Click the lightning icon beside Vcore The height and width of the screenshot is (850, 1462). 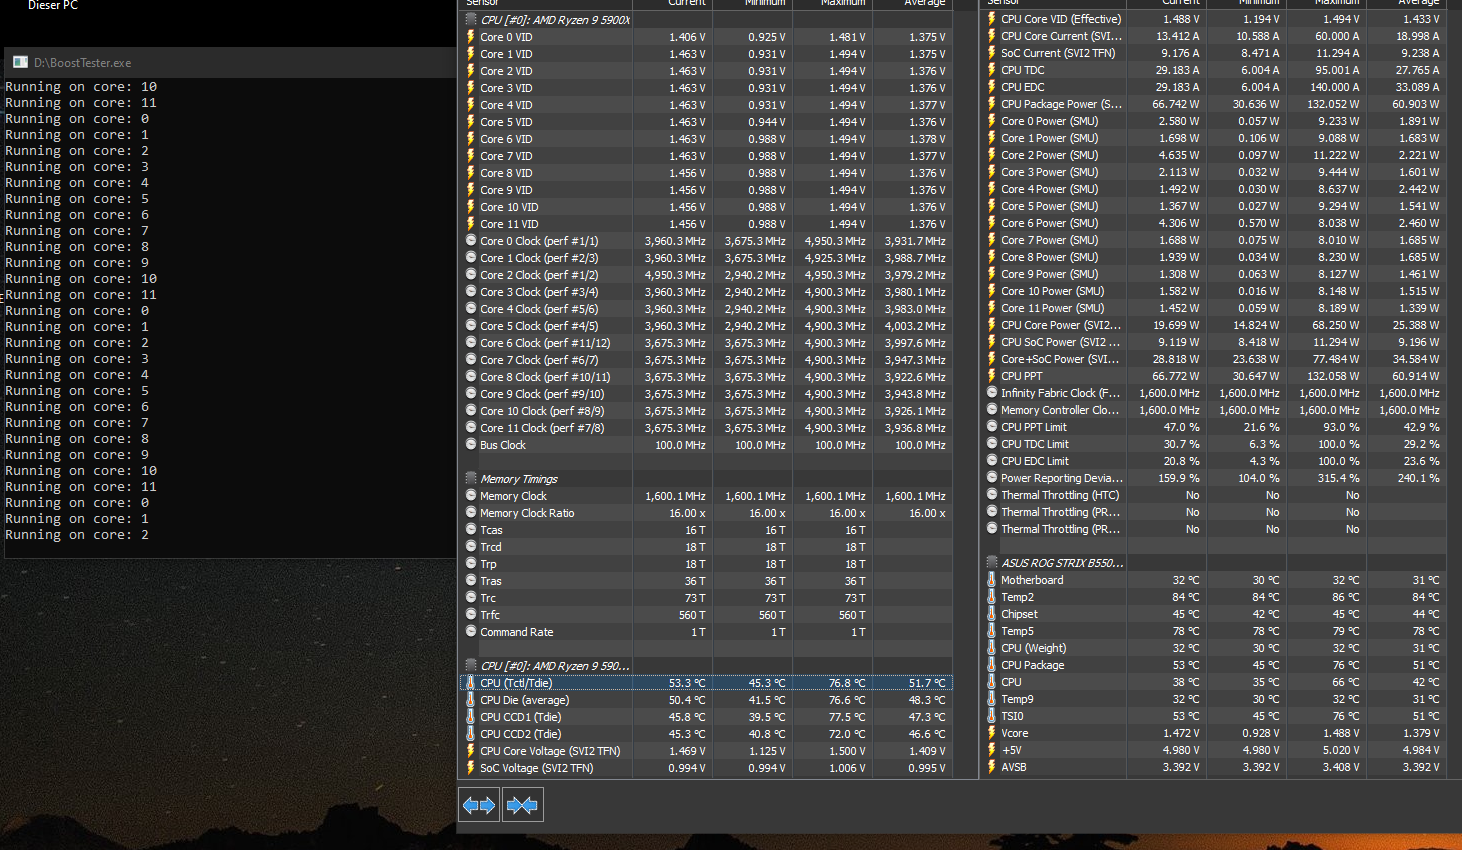pyautogui.click(x=992, y=733)
